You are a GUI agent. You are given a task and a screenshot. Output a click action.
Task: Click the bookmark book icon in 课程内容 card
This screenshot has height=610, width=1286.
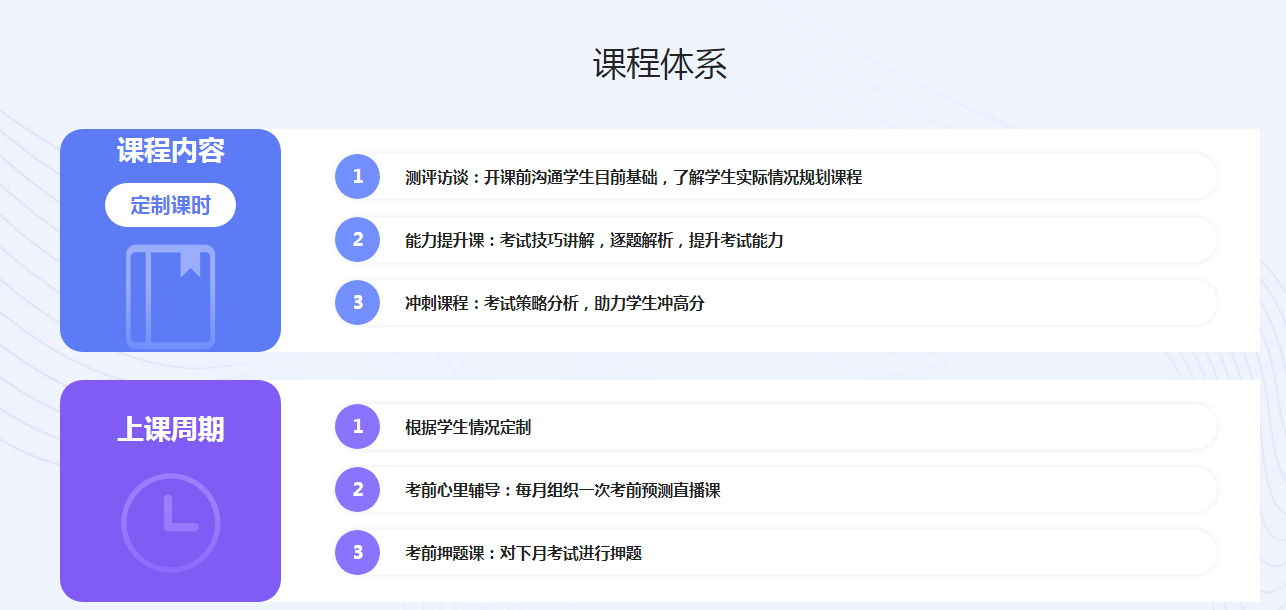pyautogui.click(x=170, y=296)
